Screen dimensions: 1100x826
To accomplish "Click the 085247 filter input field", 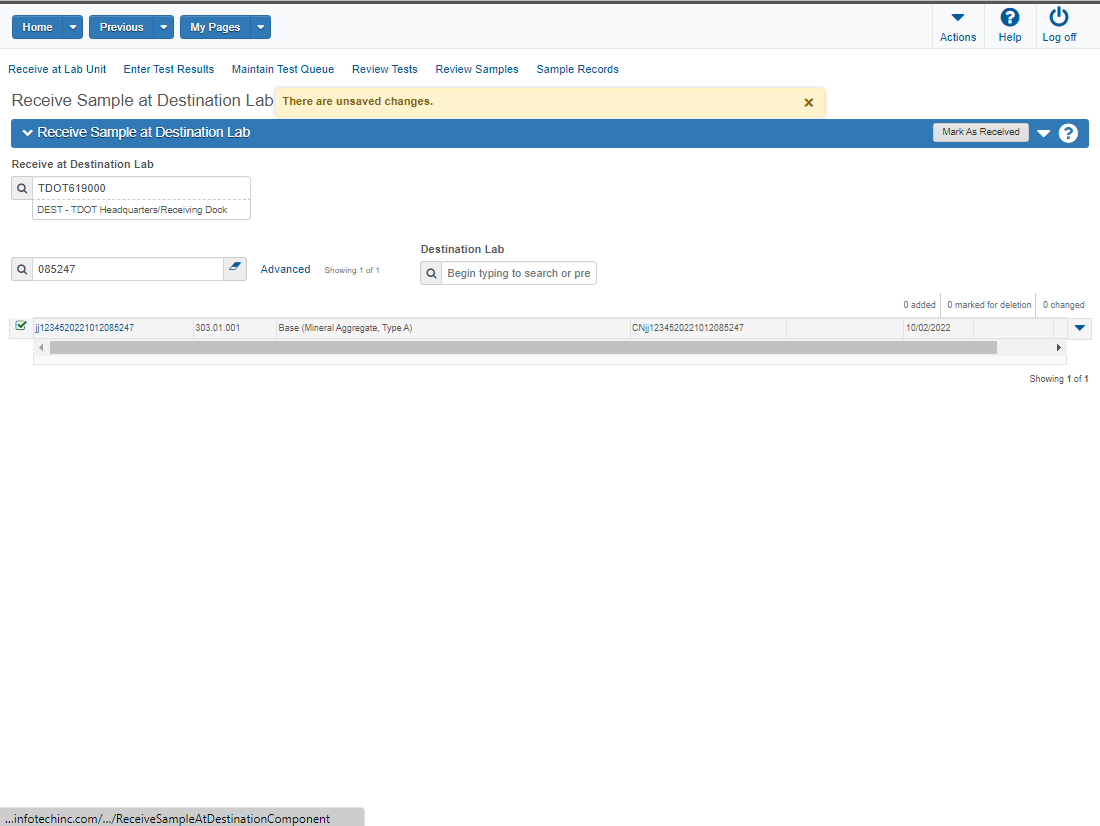I will (x=128, y=269).
